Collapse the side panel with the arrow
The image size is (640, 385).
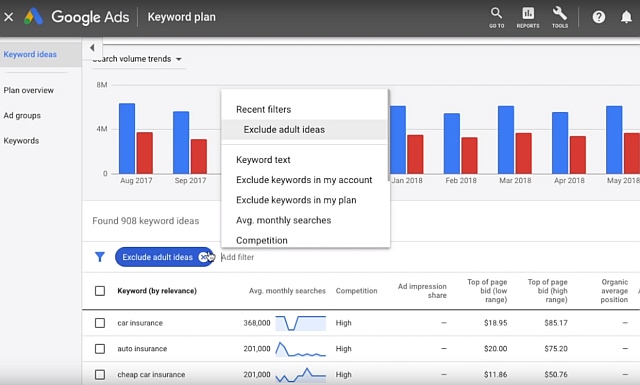point(92,48)
